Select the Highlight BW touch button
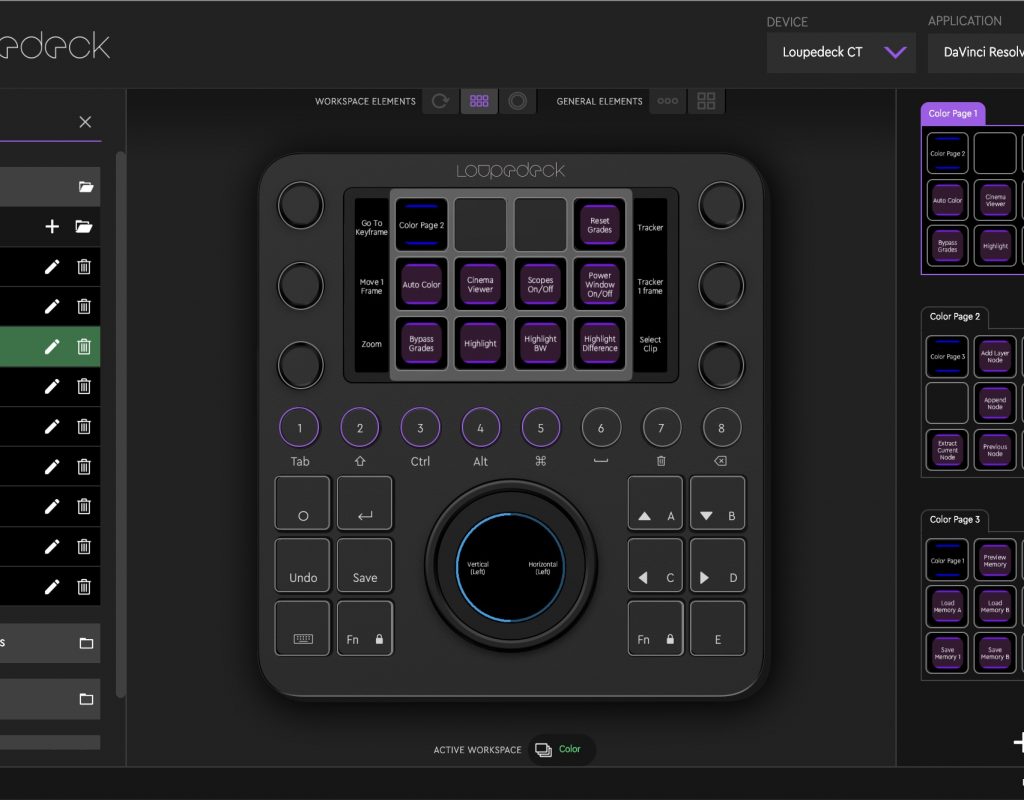Image resolution: width=1024 pixels, height=800 pixels. tap(540, 344)
